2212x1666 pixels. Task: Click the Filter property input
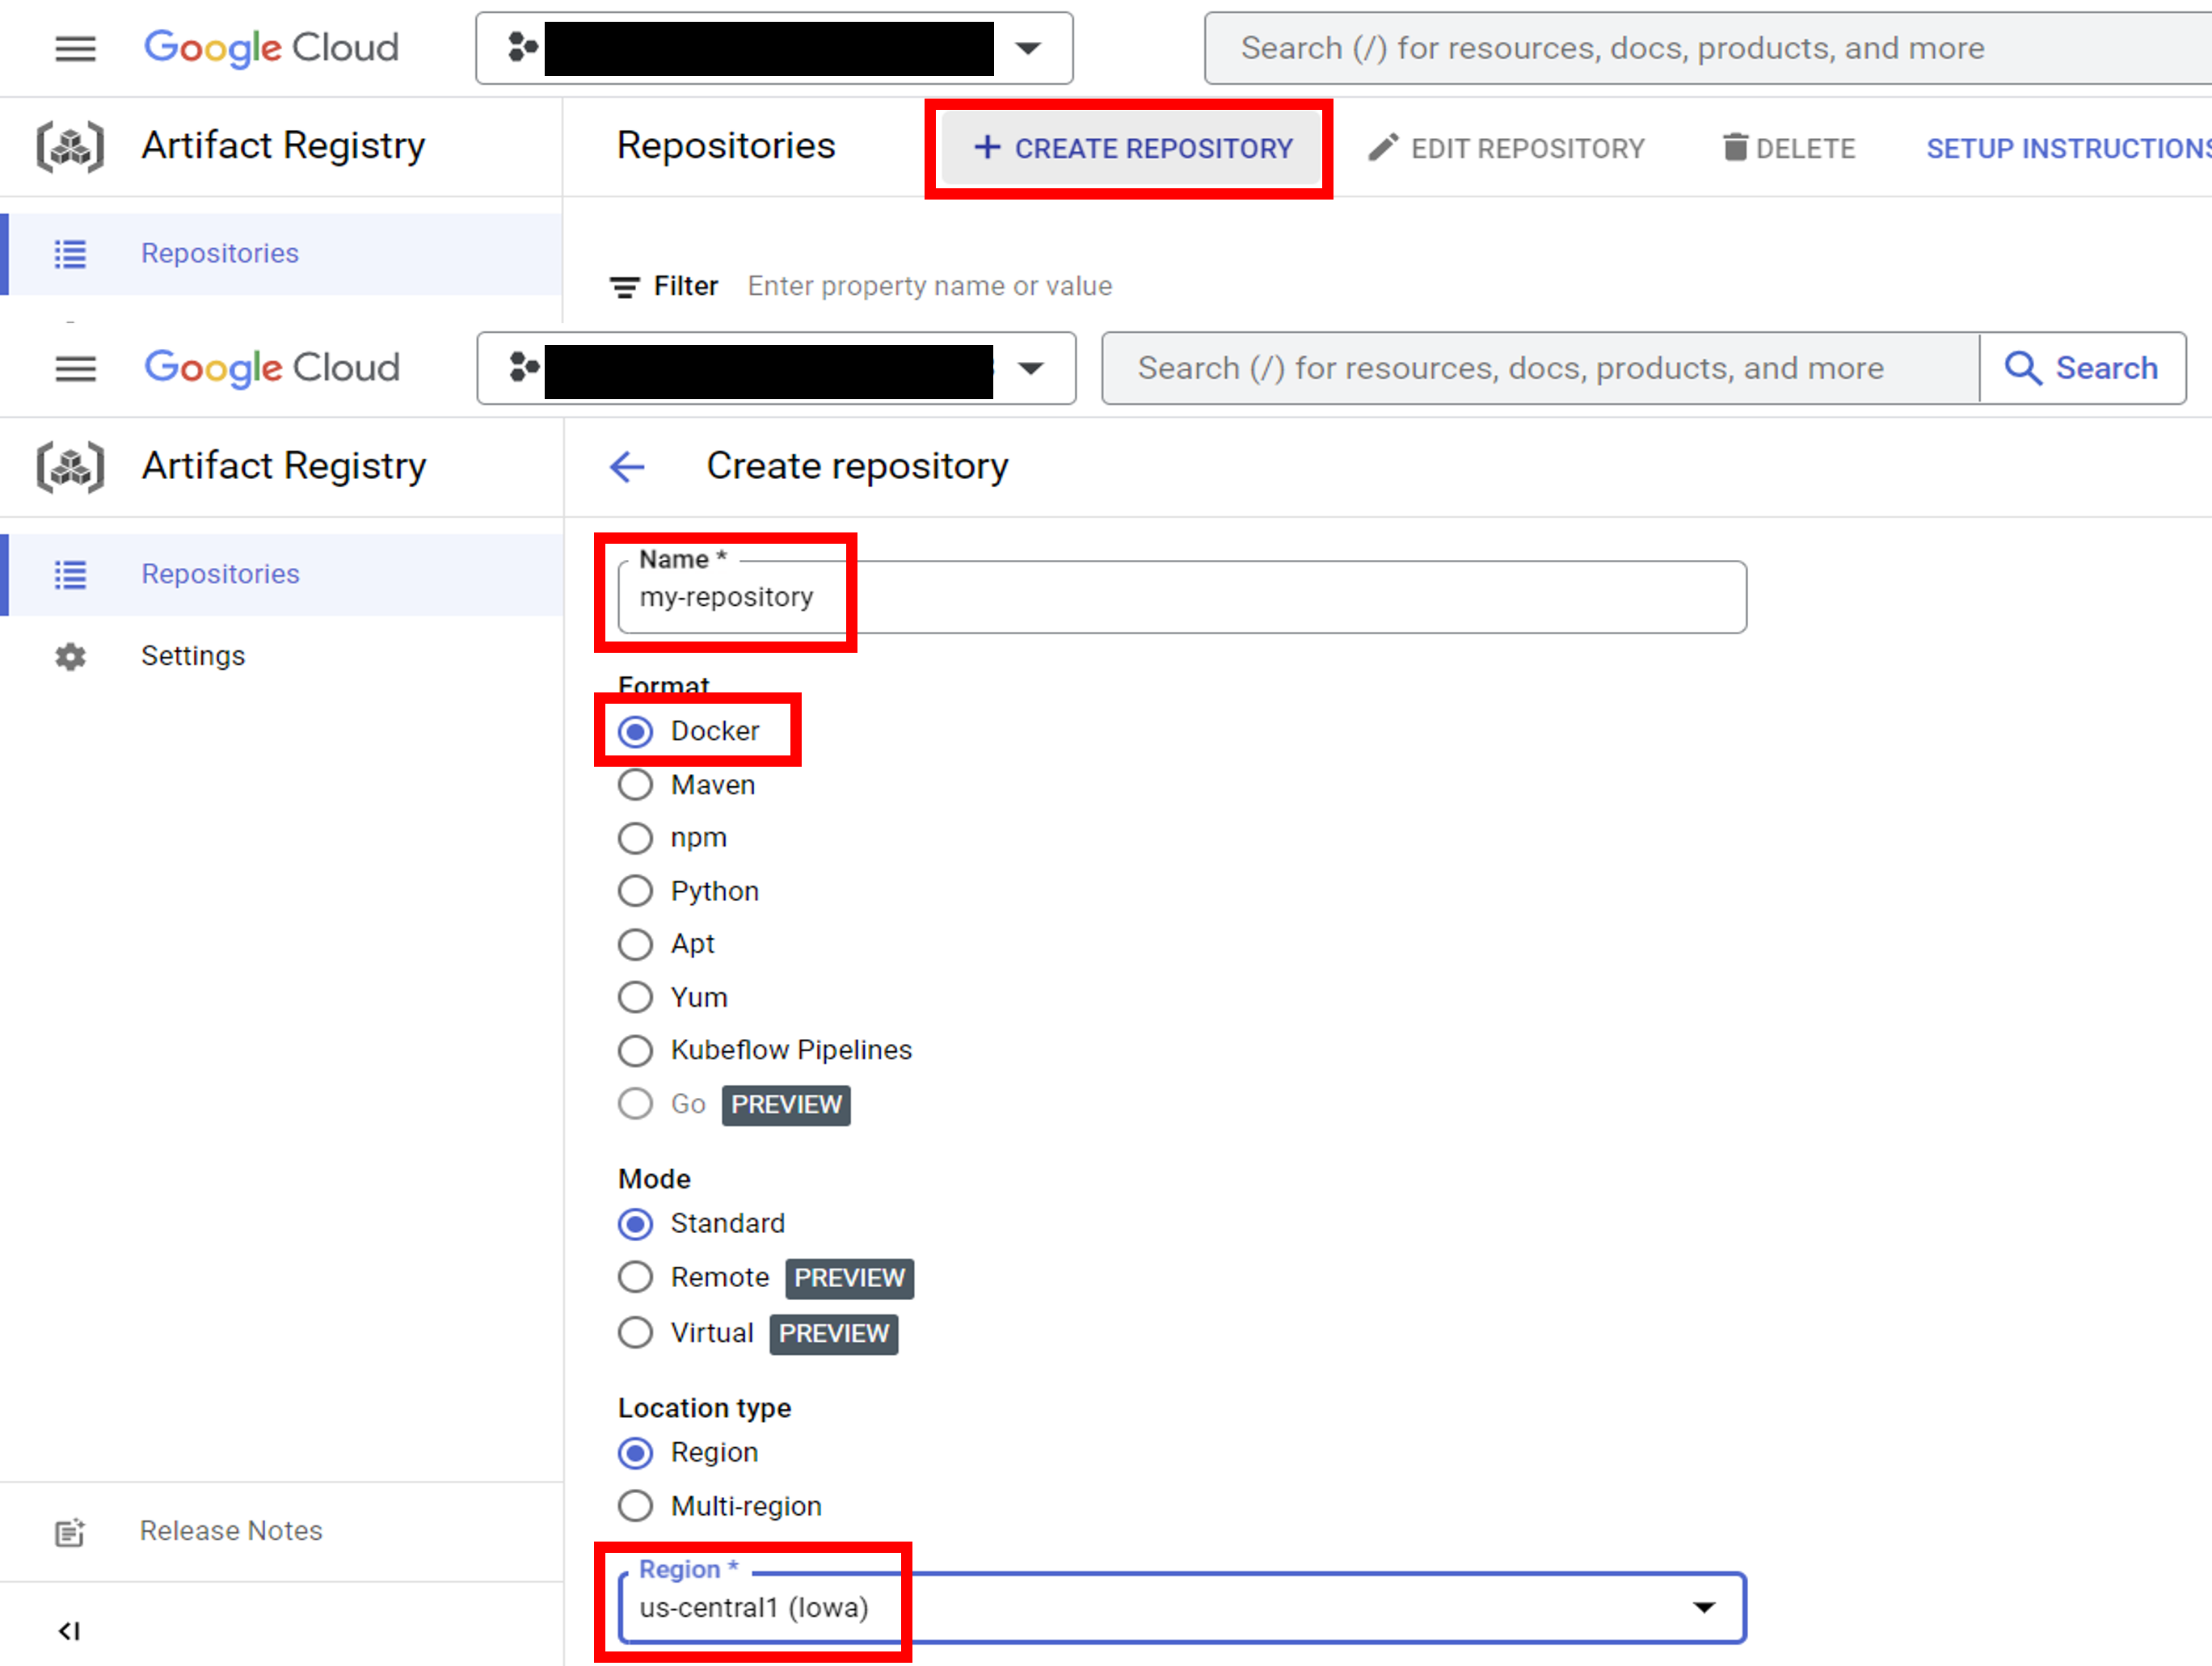(x=930, y=286)
